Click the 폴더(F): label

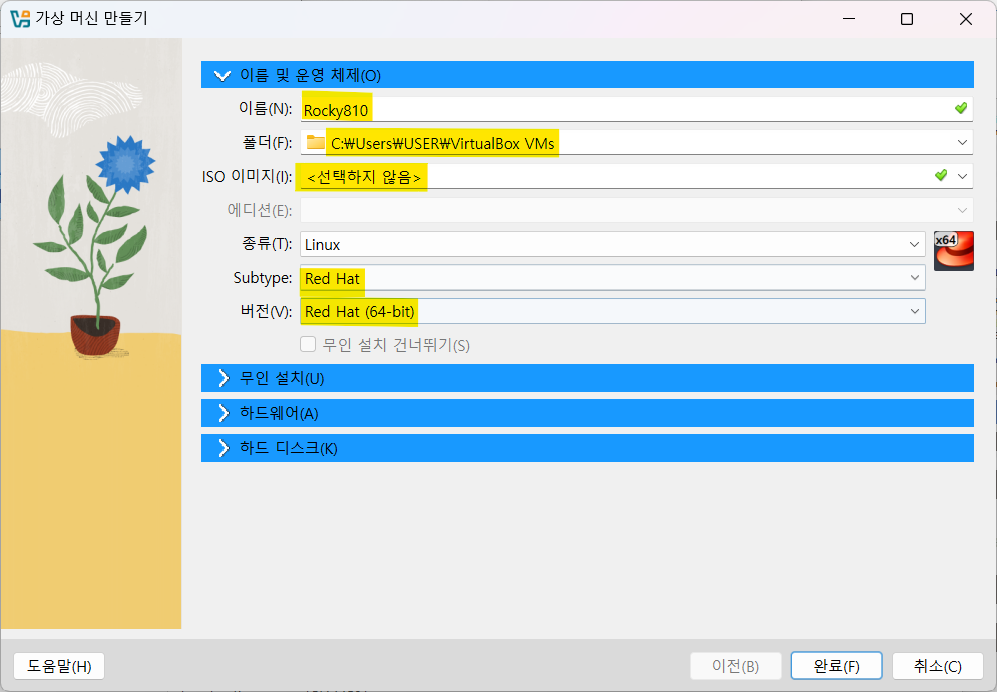(x=267, y=142)
